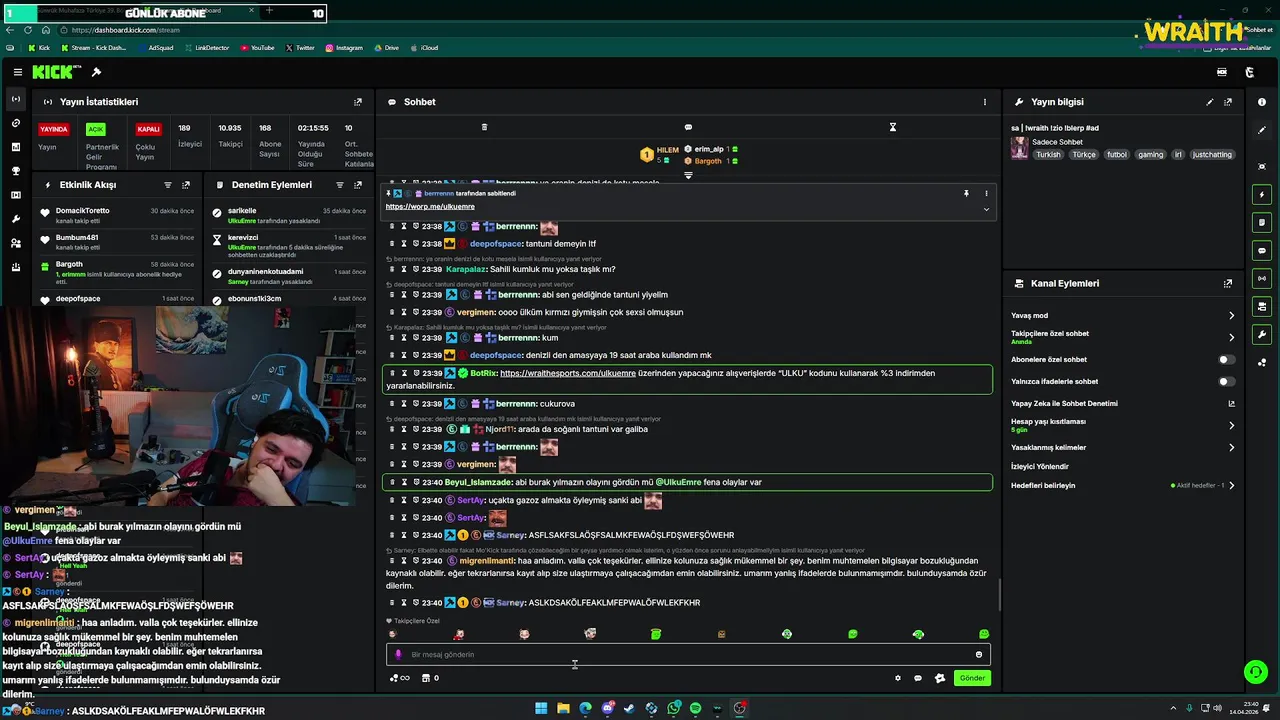Expand Takipçilere özel sohbet options
This screenshot has width=1280, height=720.
point(1231,337)
